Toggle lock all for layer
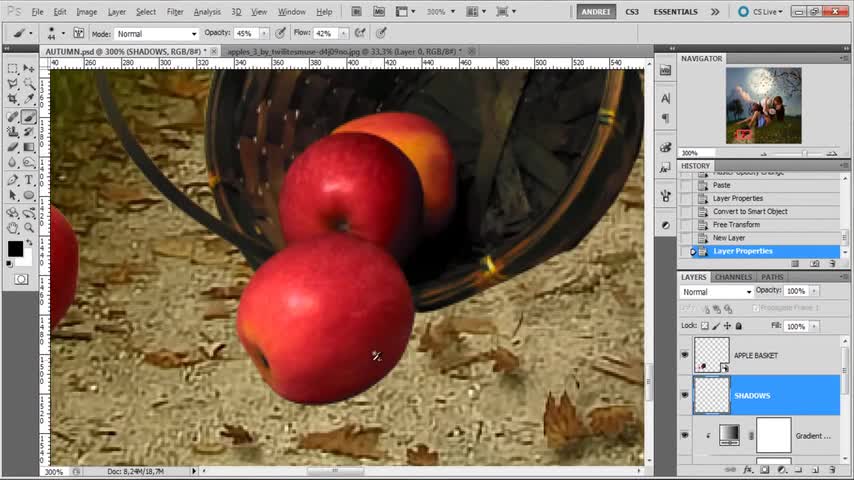 pos(739,326)
